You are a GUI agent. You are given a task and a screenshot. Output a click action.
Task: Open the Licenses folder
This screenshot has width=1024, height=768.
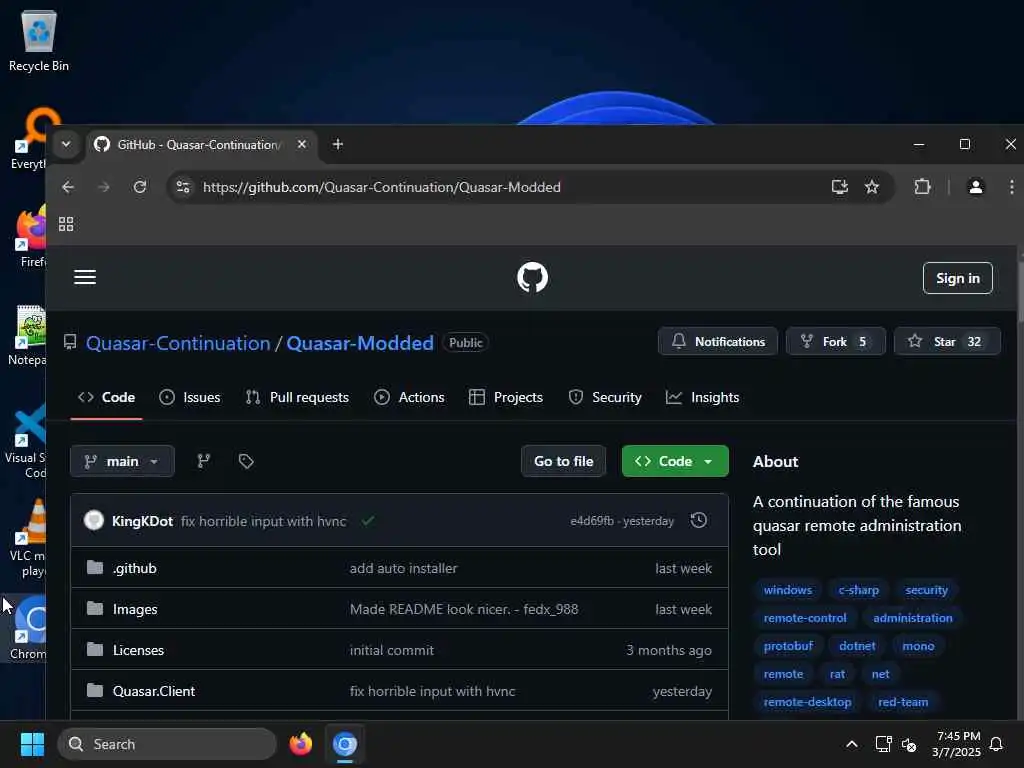tap(138, 650)
